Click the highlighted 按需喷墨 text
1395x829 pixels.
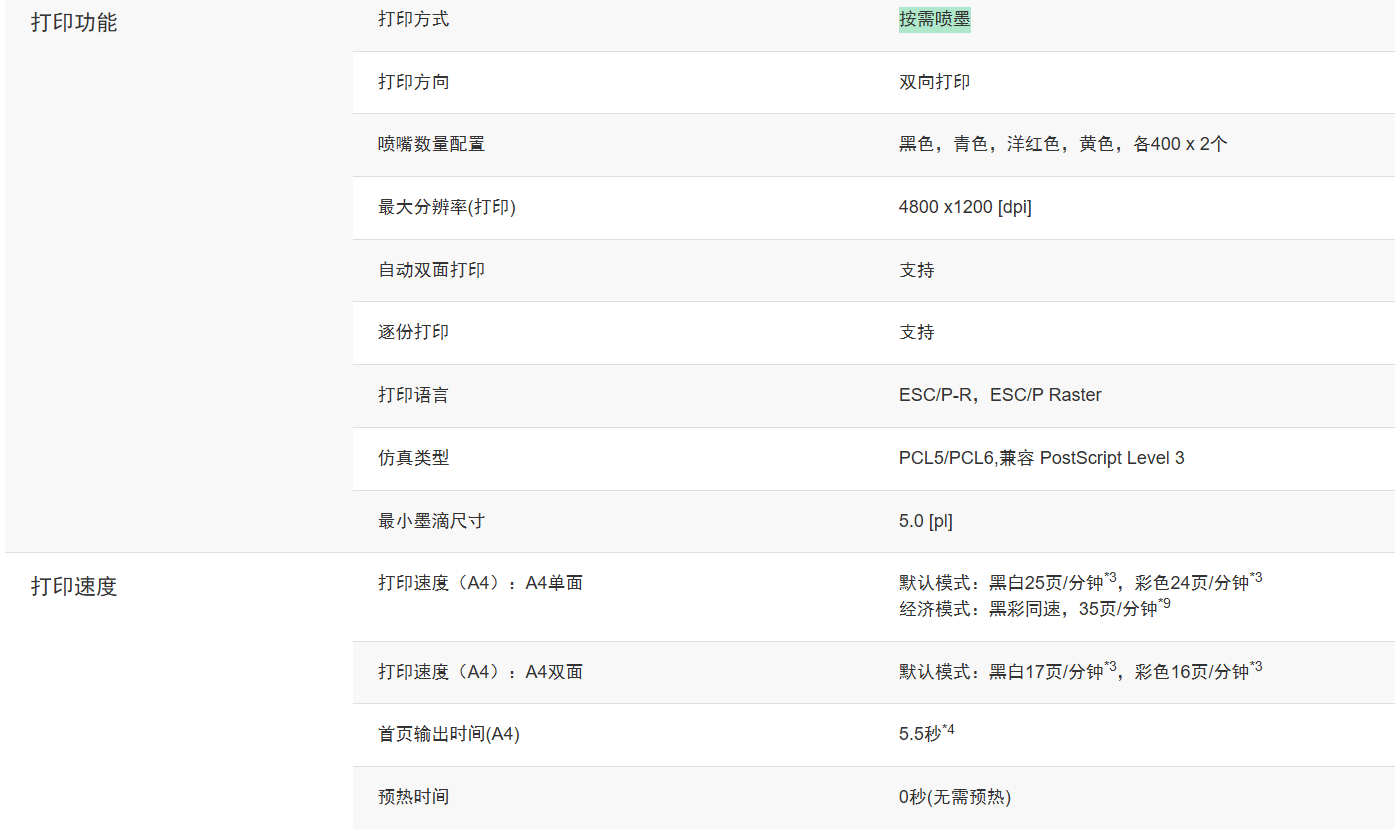click(x=934, y=20)
